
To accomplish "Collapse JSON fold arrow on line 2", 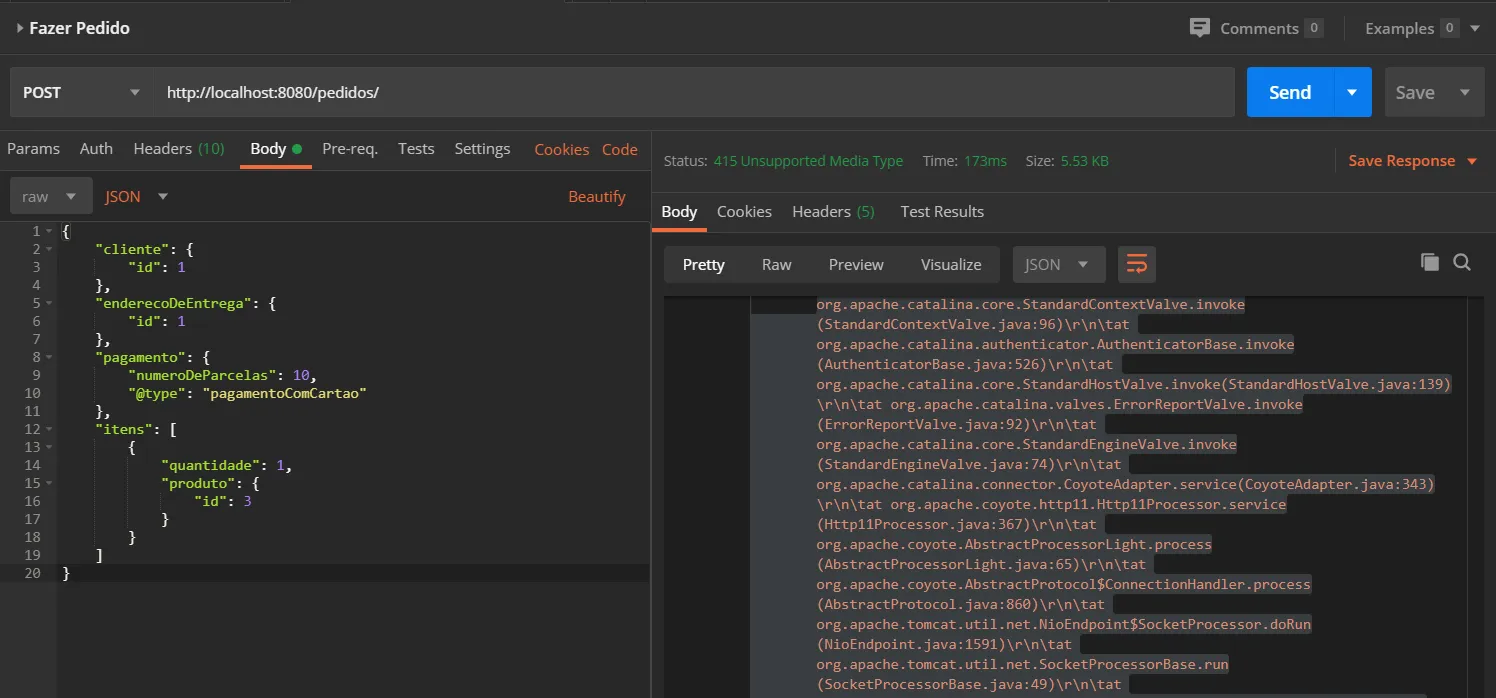I will 49,249.
